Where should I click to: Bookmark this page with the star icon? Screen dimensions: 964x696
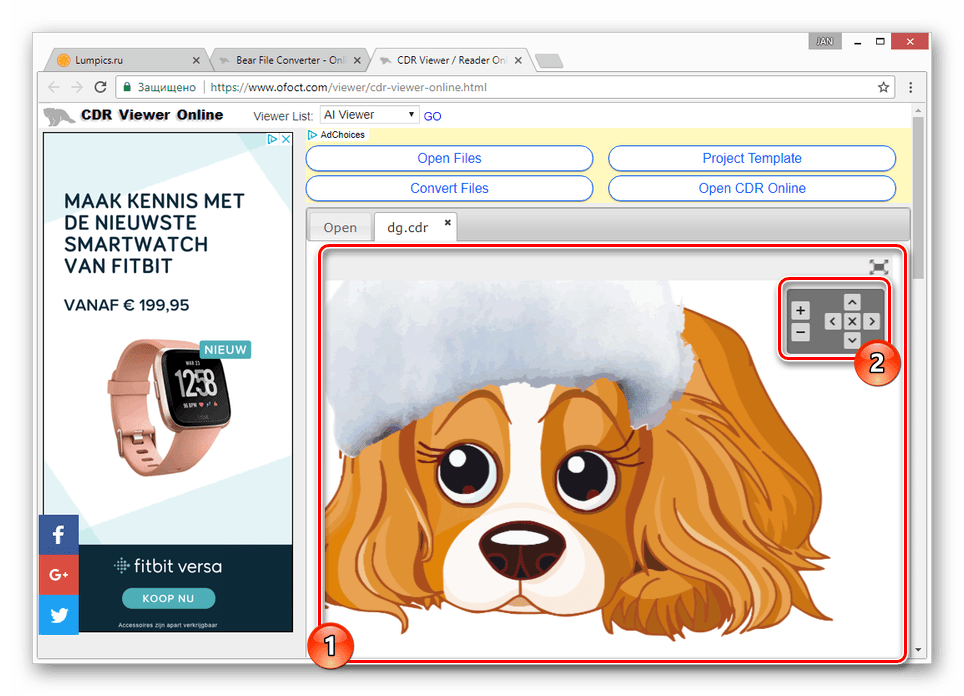pos(883,87)
